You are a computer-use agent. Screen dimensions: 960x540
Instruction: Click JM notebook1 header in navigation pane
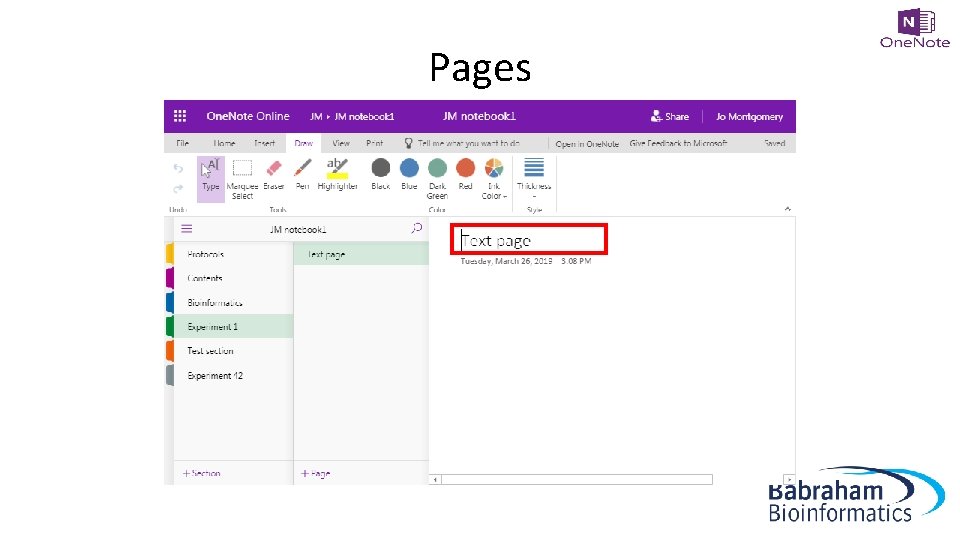tap(298, 230)
